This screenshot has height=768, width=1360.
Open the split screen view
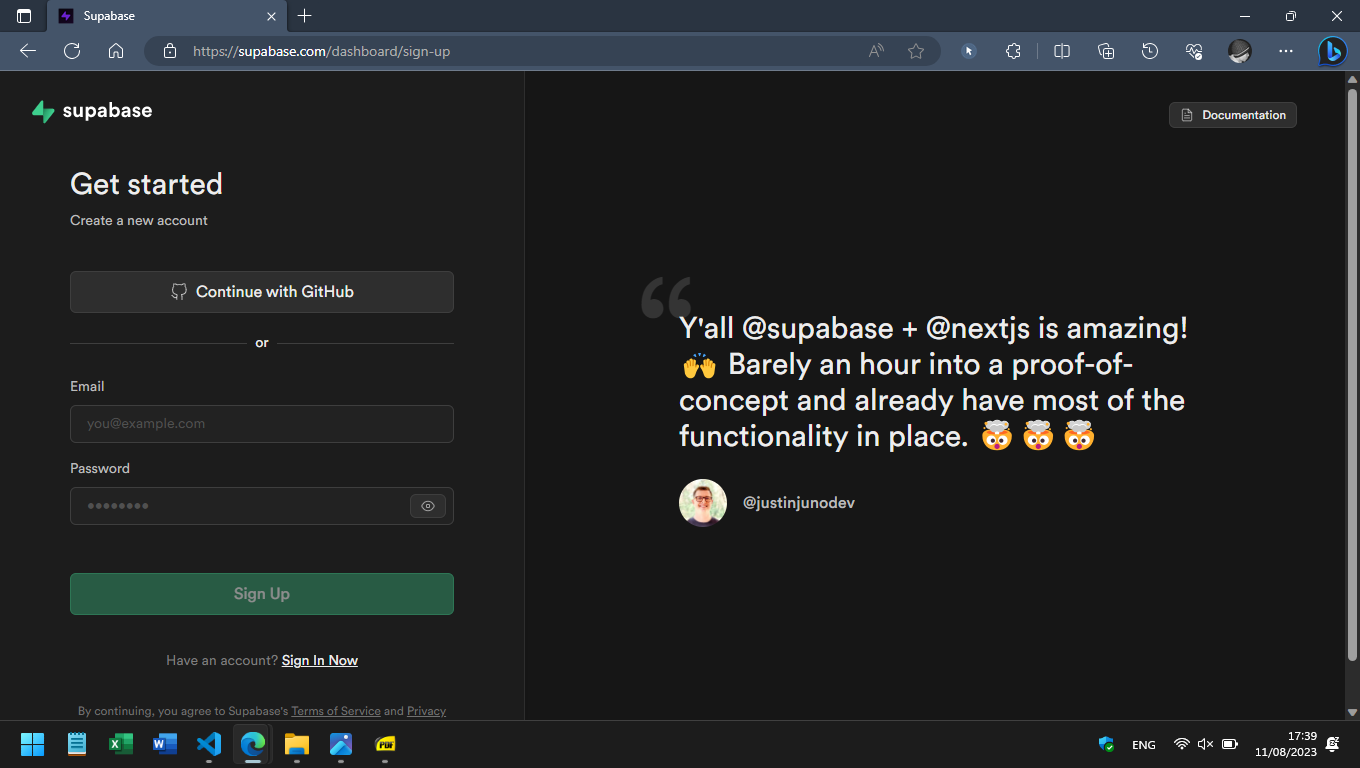pyautogui.click(x=1062, y=51)
